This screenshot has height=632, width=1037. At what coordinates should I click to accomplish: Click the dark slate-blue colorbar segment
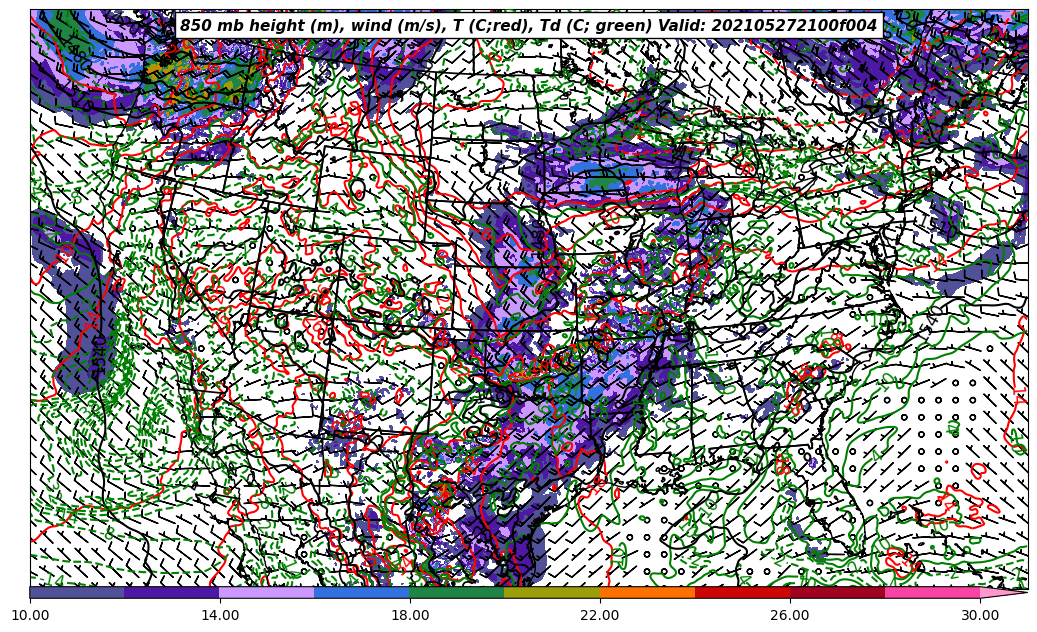click(x=77, y=592)
